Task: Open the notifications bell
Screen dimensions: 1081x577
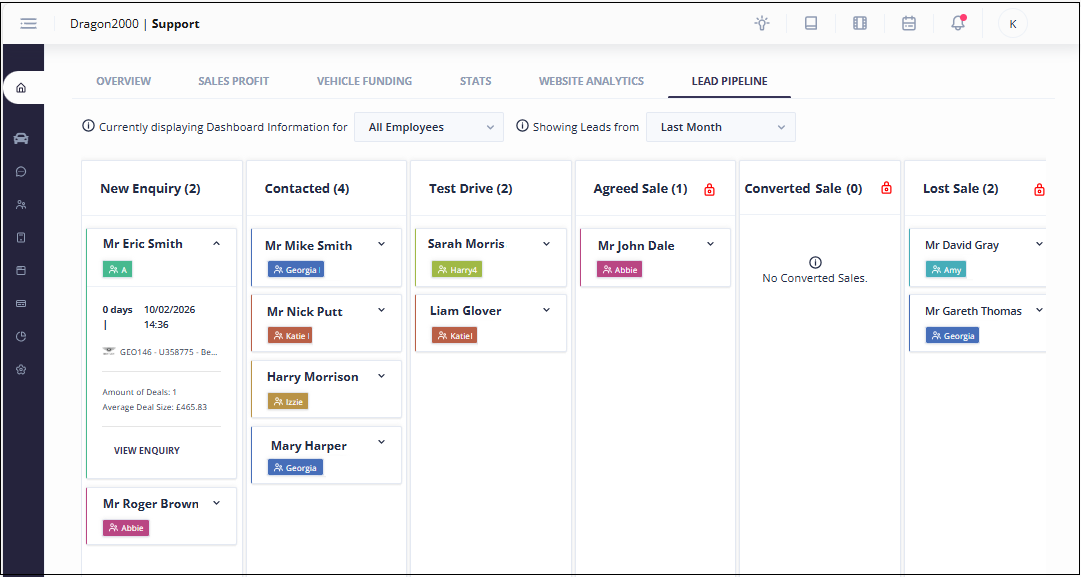Action: point(958,24)
